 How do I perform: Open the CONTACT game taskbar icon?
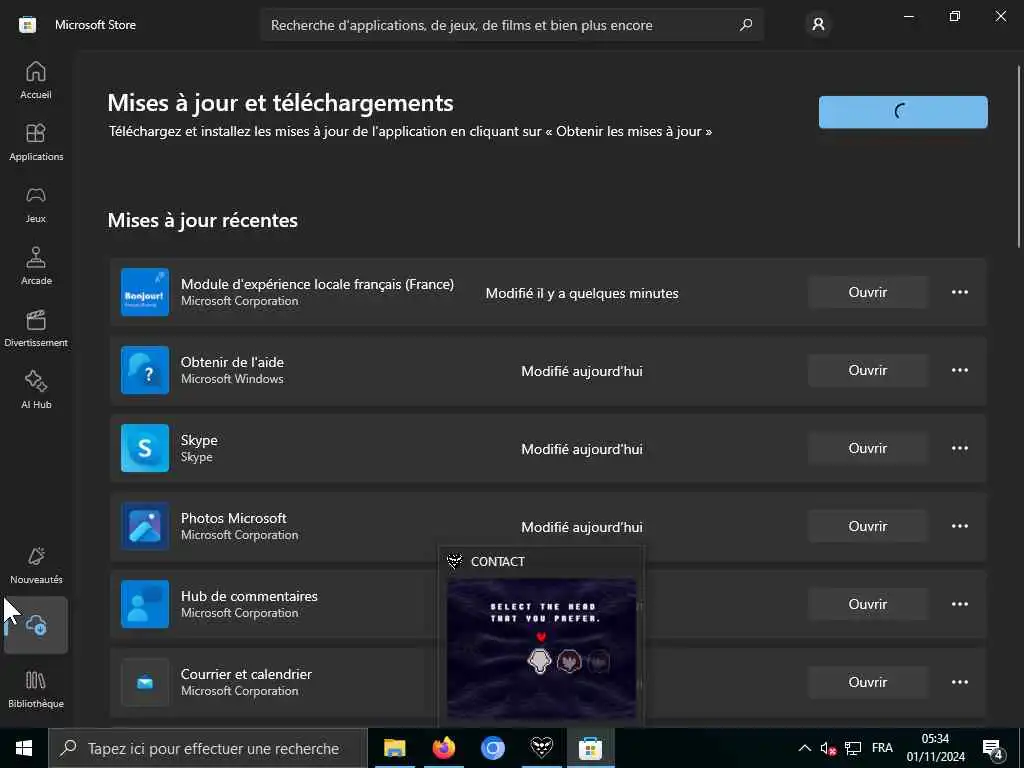click(541, 748)
